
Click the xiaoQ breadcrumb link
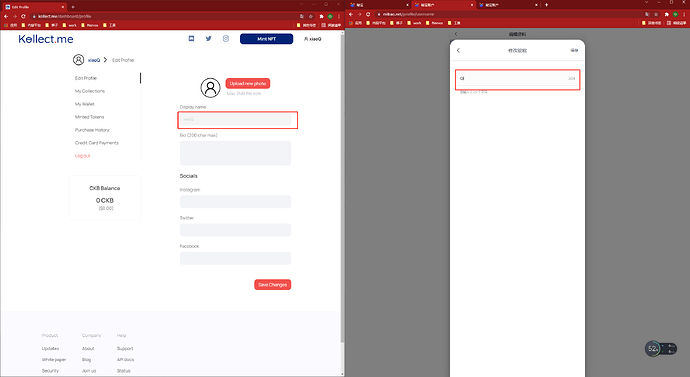[x=94, y=60]
